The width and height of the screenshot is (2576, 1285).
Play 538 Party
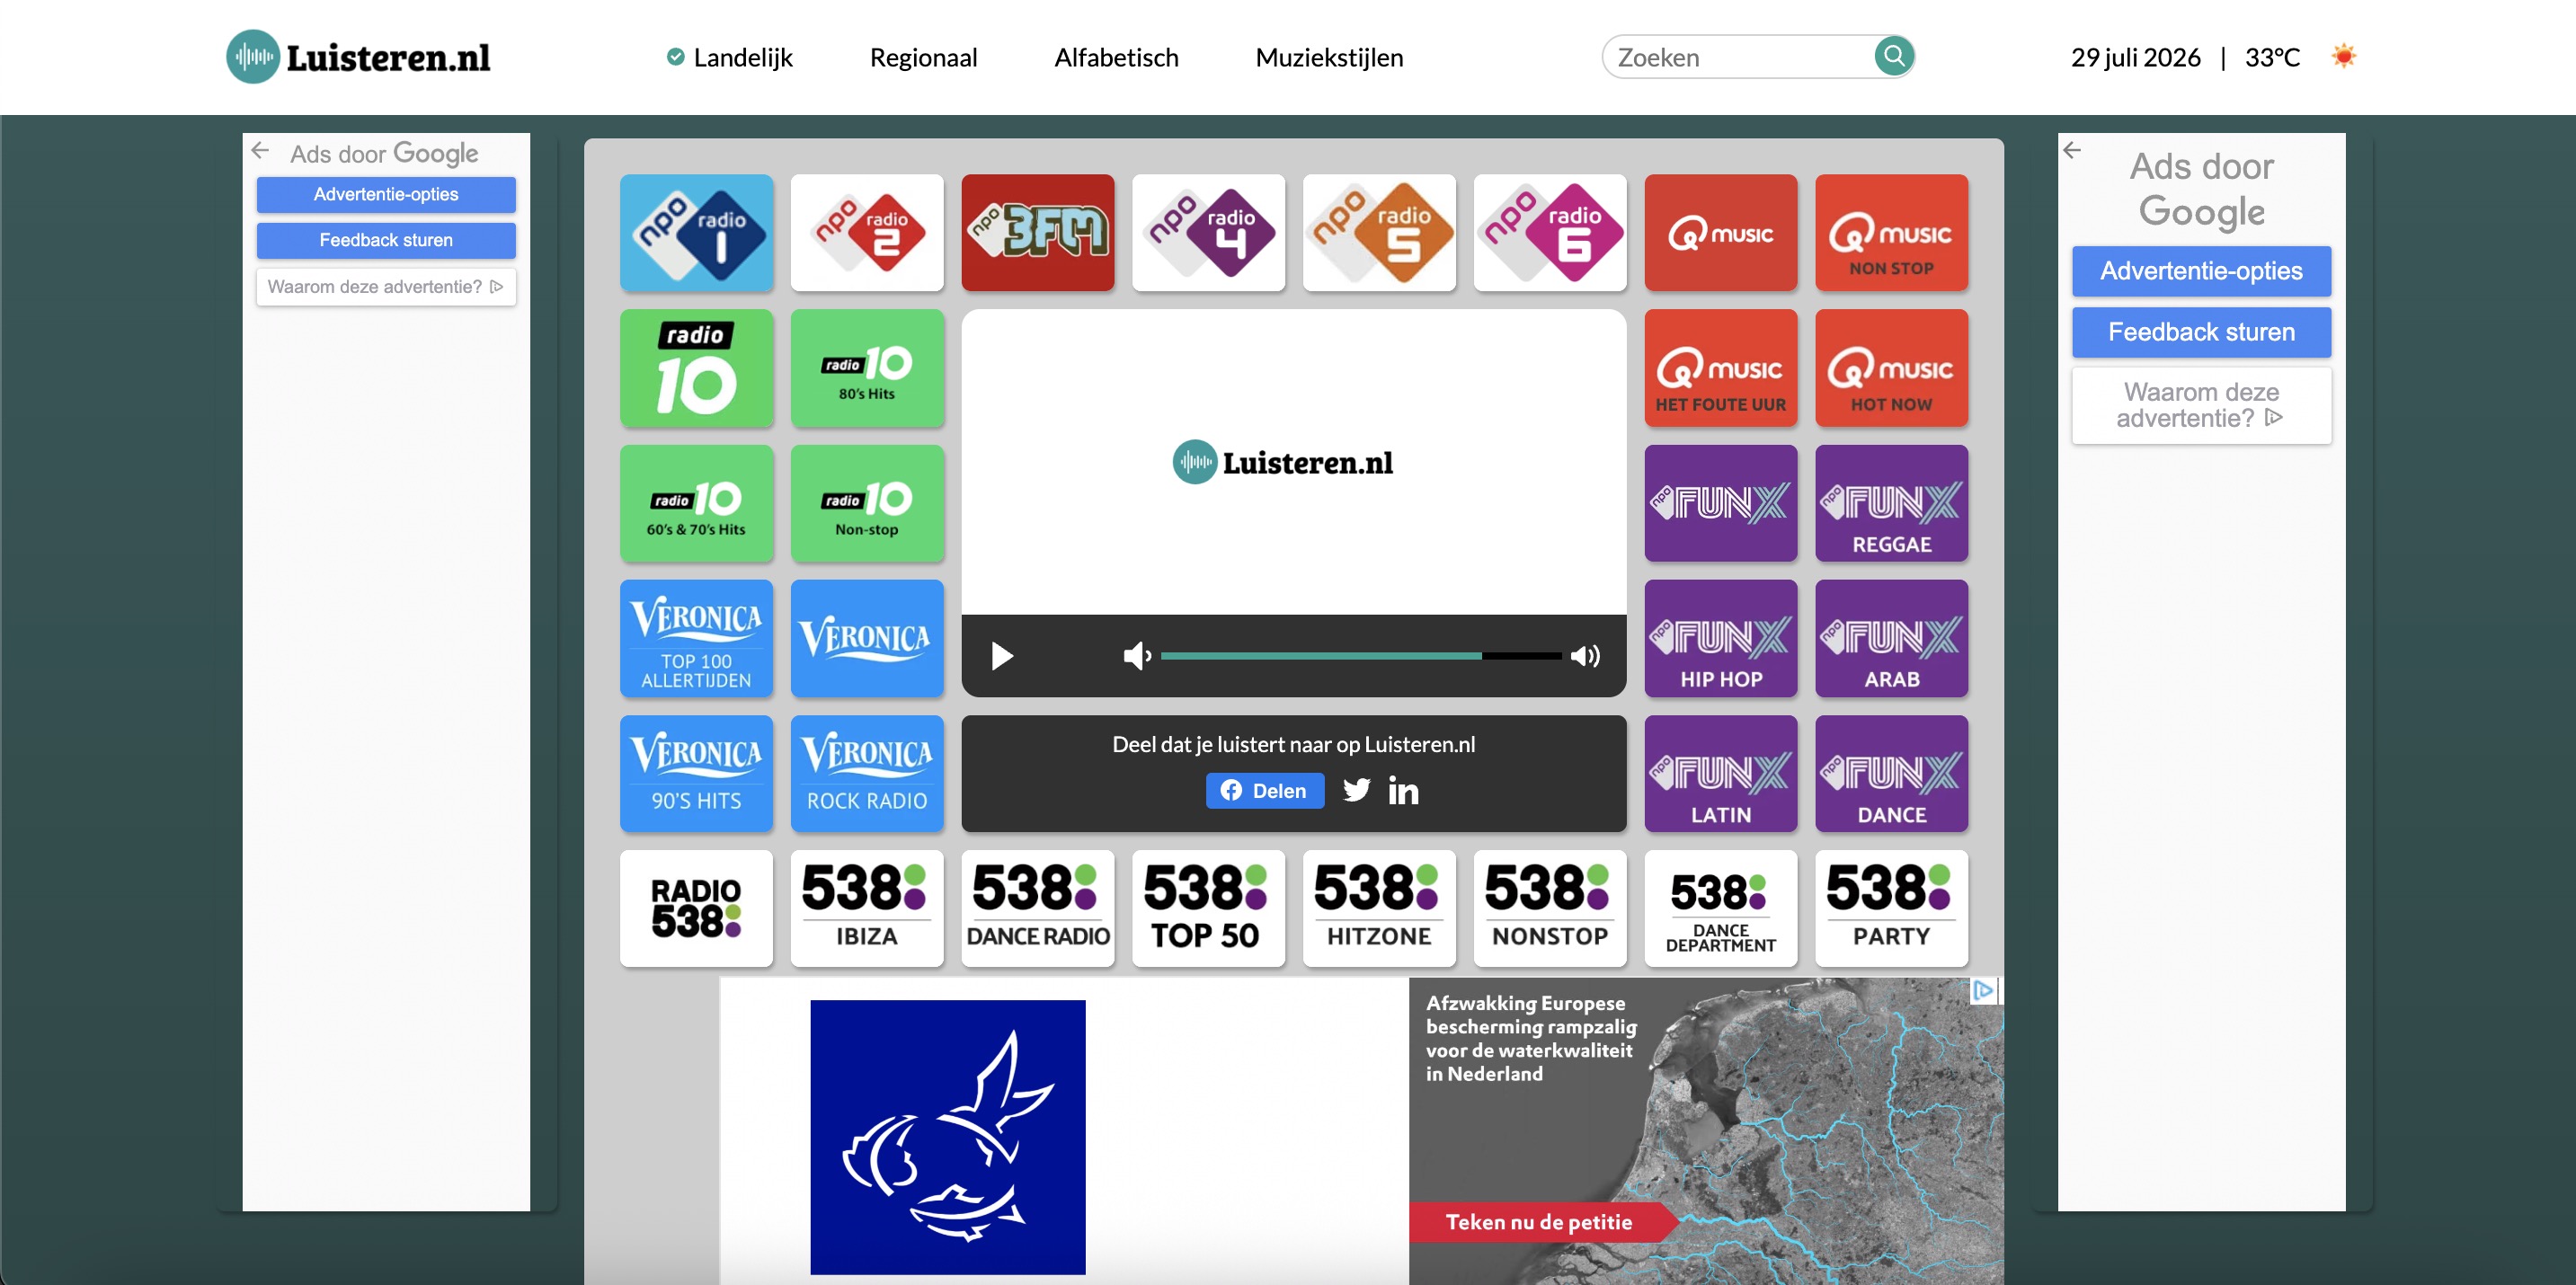click(1892, 908)
